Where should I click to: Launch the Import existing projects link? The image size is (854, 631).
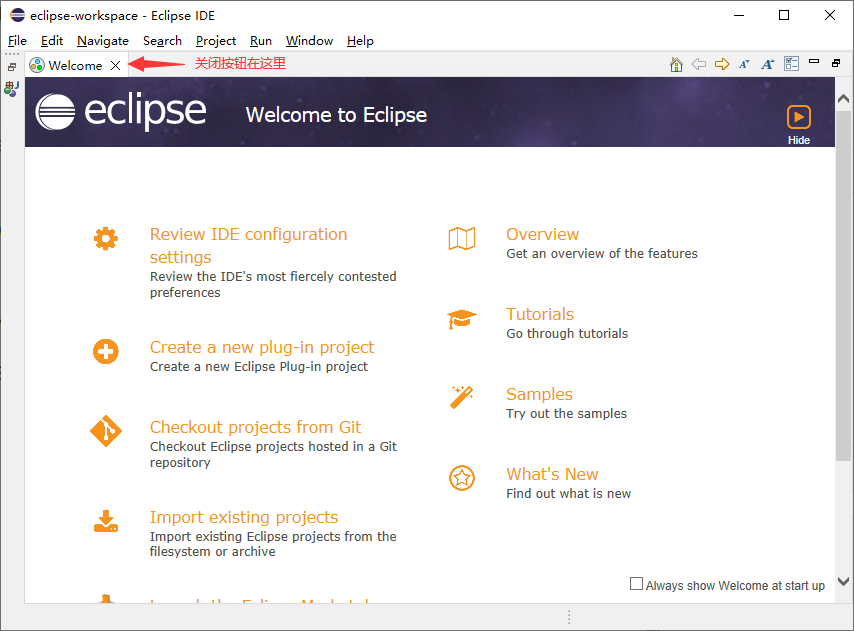[x=244, y=517]
